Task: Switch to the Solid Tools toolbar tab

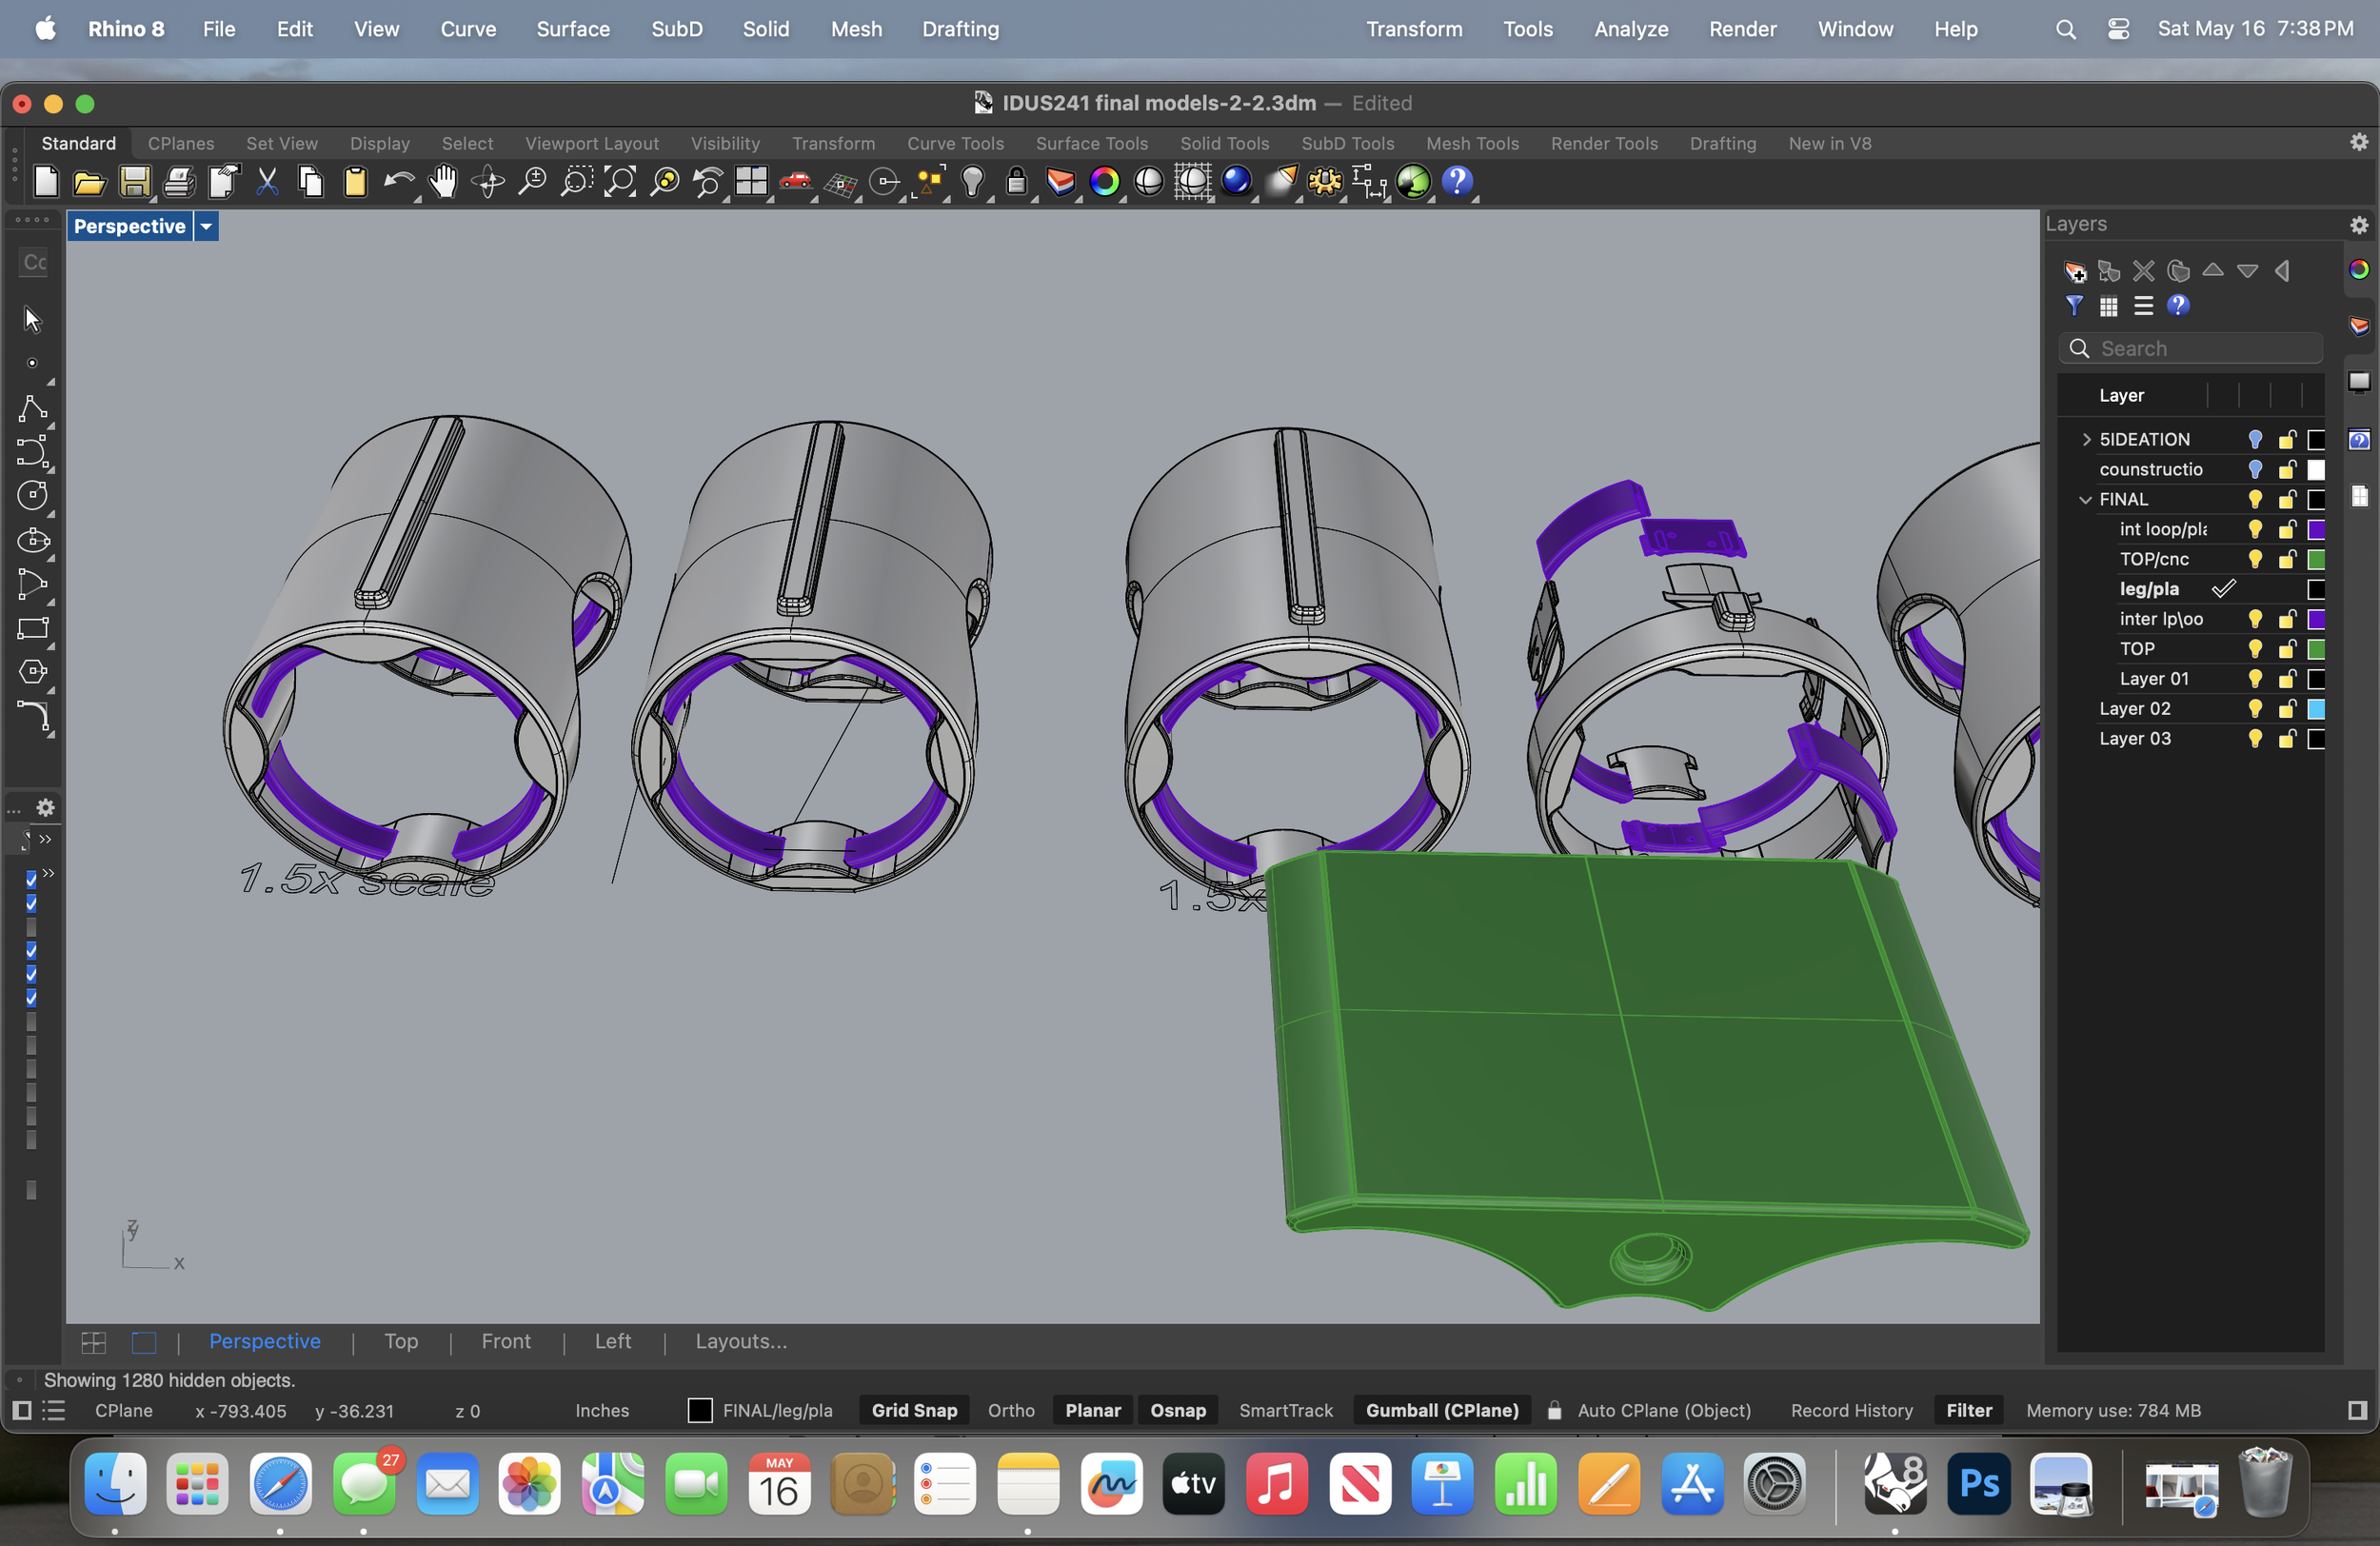Action: coord(1224,143)
